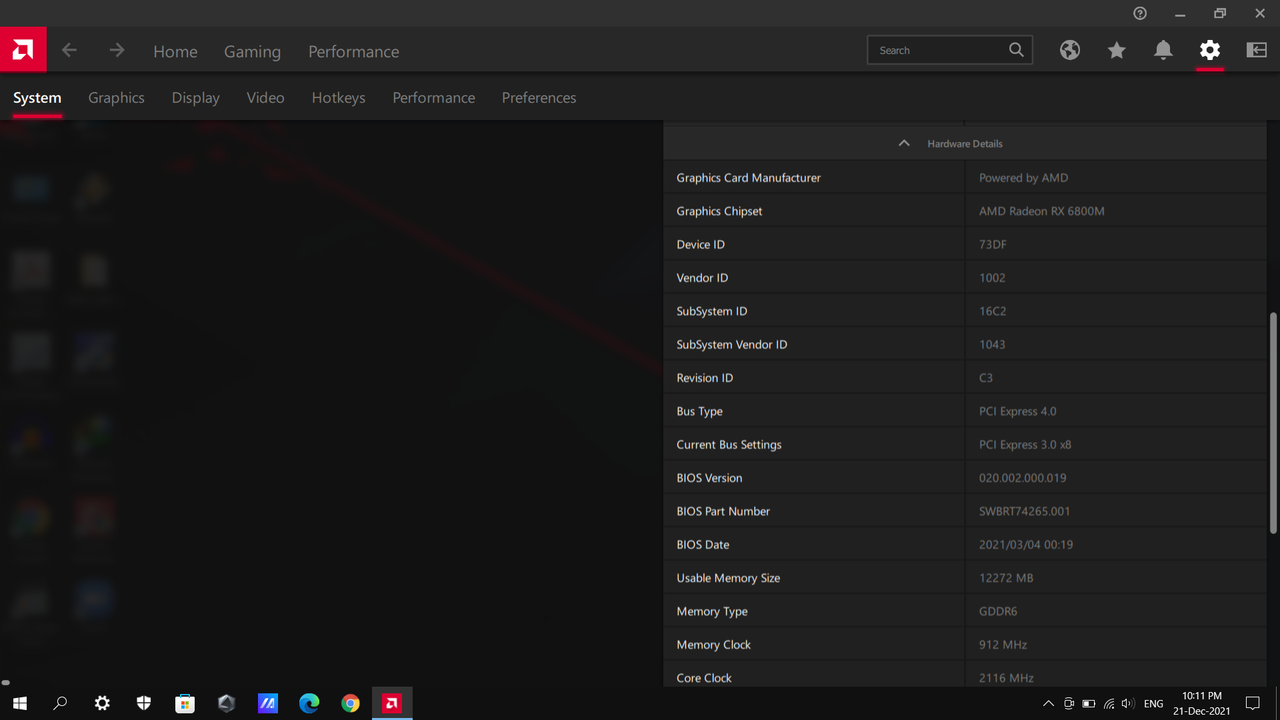Open the notifications bell
Viewport: 1280px width, 720px height.
pyautogui.click(x=1162, y=49)
